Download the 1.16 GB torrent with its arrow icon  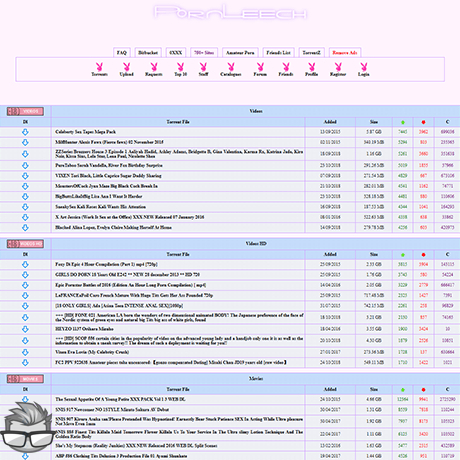point(25,154)
